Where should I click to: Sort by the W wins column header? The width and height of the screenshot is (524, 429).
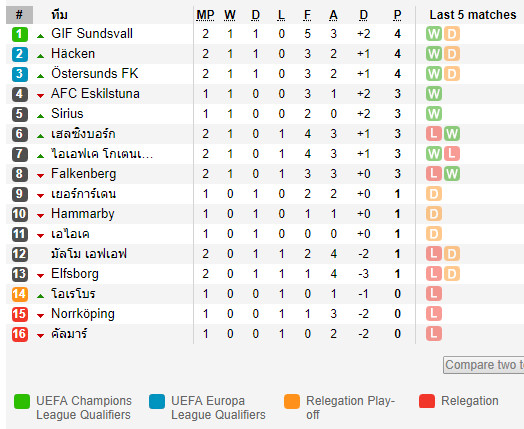pyautogui.click(x=230, y=15)
